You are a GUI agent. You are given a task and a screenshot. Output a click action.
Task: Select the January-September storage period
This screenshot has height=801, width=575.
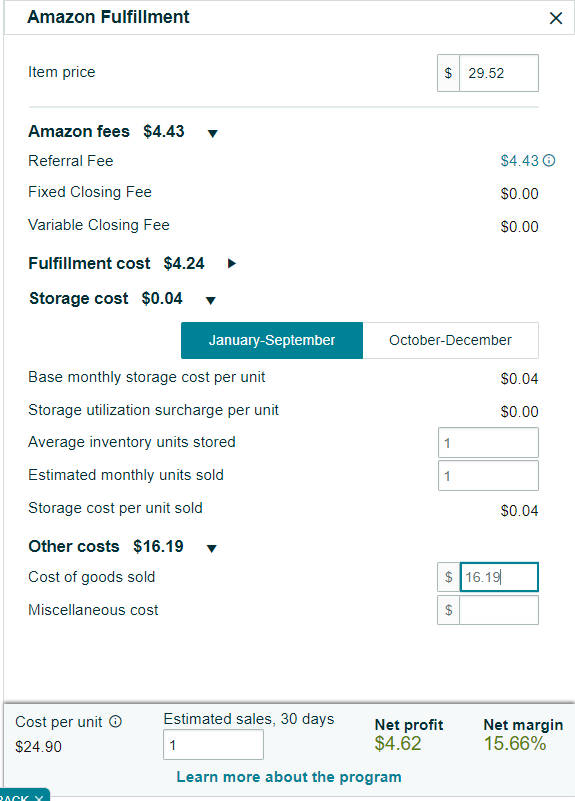(x=272, y=340)
